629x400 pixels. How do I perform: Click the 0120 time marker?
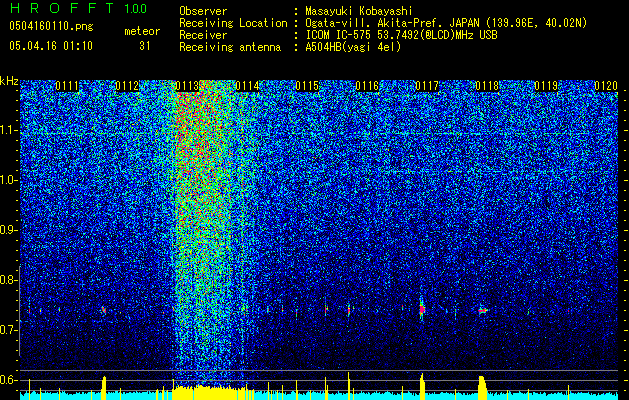pos(606,86)
